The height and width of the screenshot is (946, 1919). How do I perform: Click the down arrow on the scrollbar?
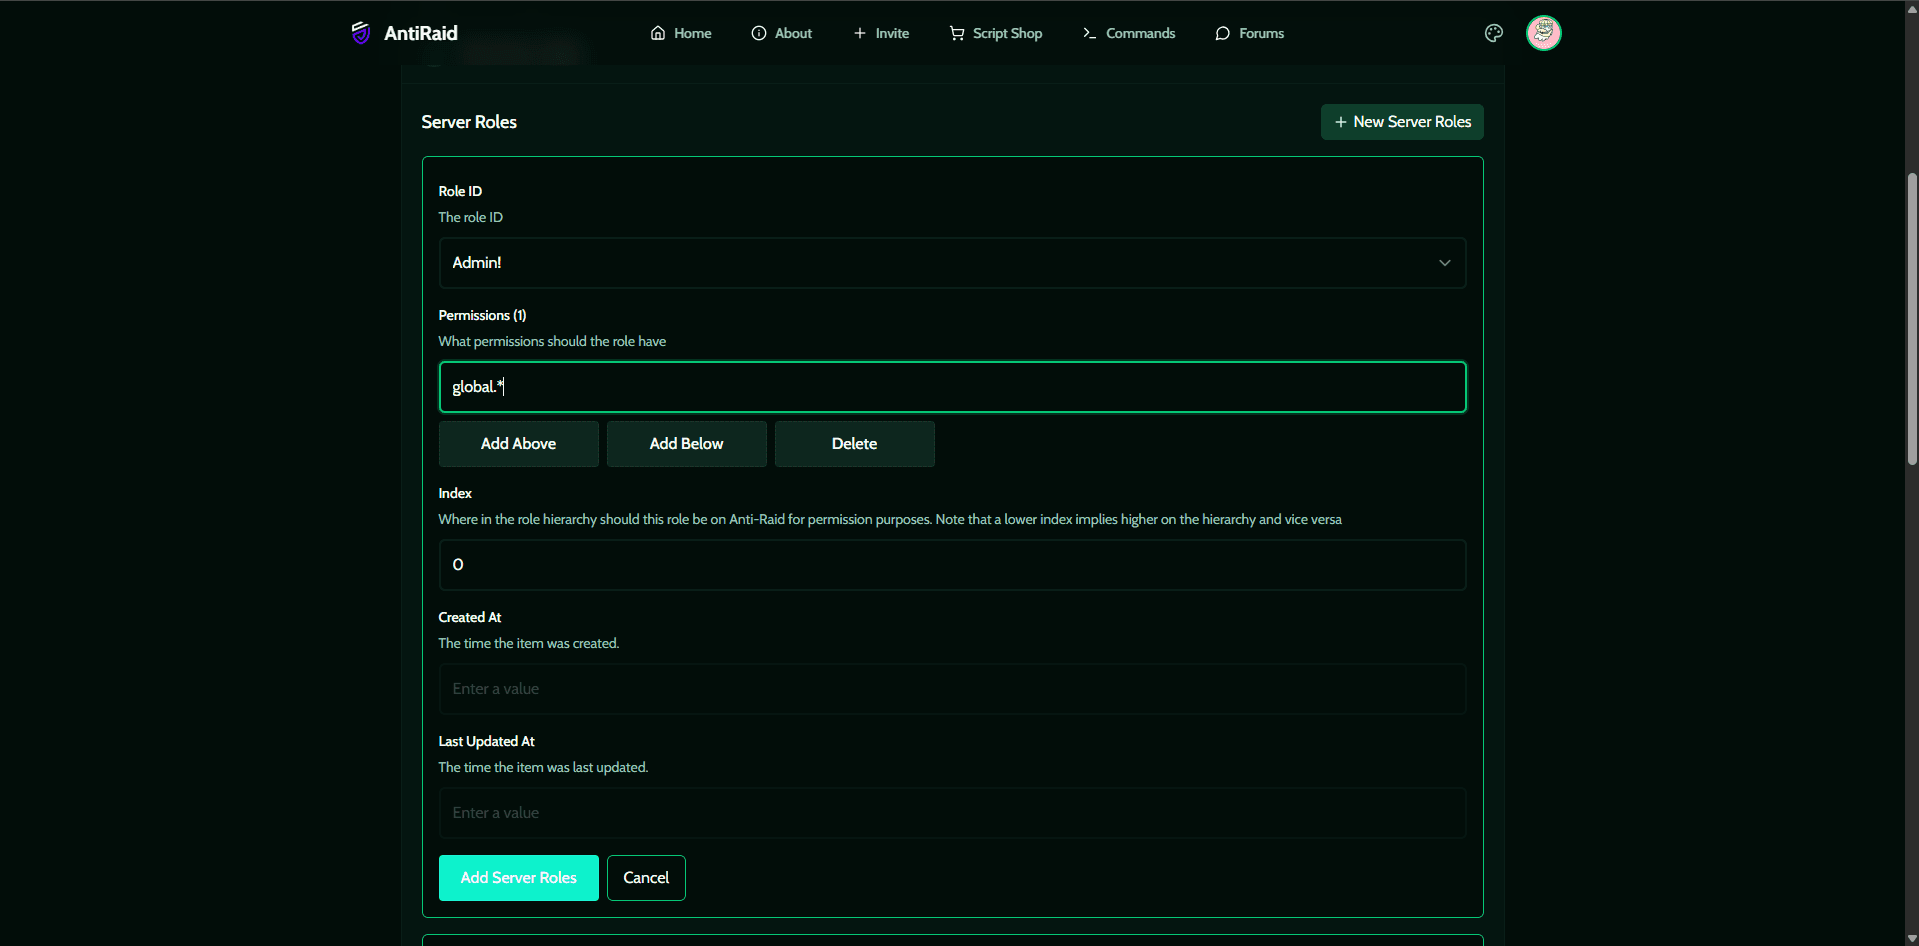click(x=1911, y=938)
